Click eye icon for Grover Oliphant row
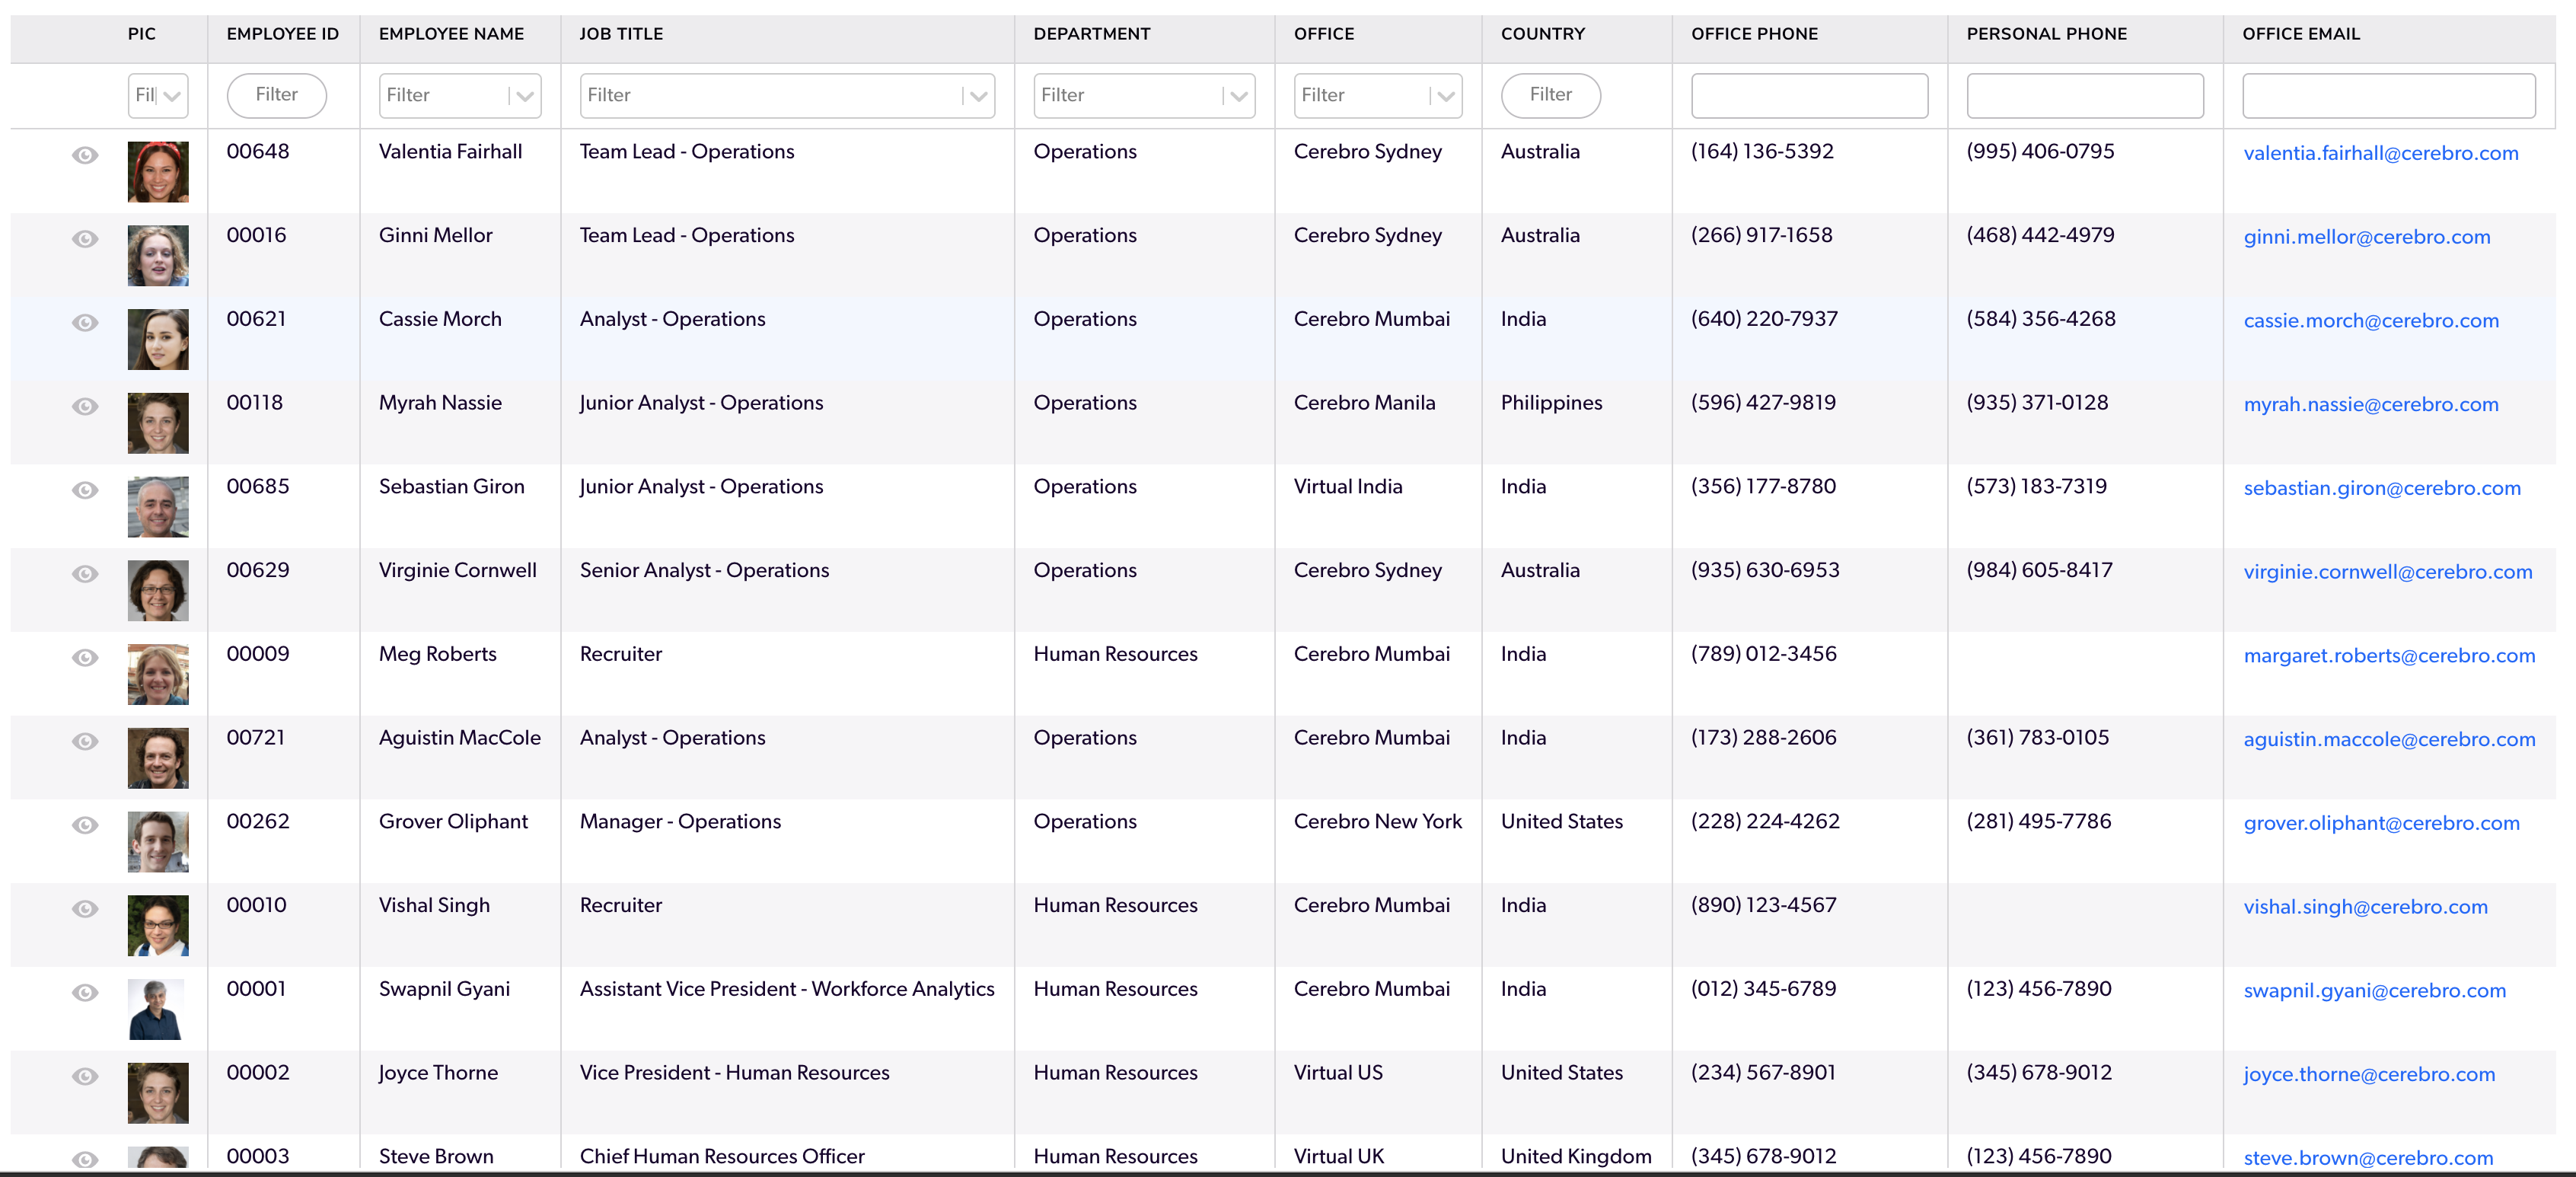Image resolution: width=2576 pixels, height=1177 pixels. [x=85, y=825]
